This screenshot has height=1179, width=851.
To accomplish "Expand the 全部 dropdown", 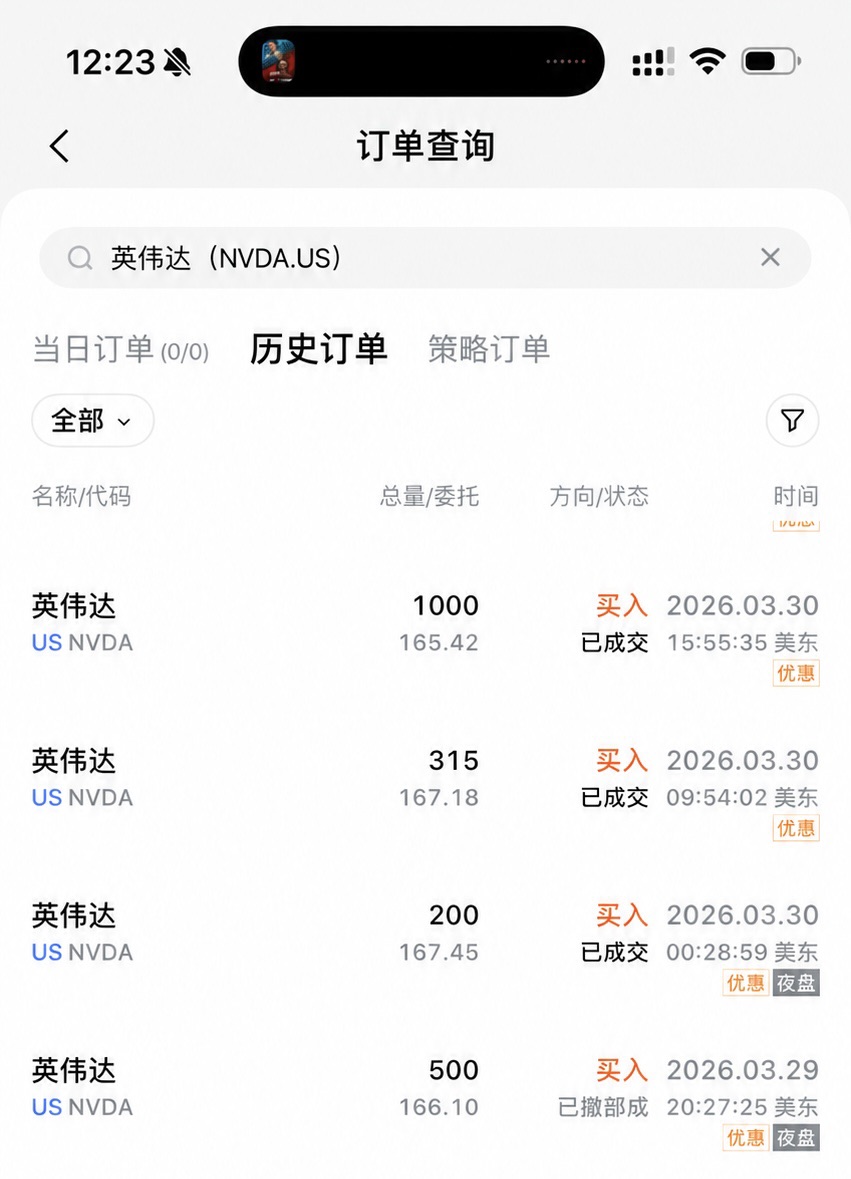I will tap(92, 420).
